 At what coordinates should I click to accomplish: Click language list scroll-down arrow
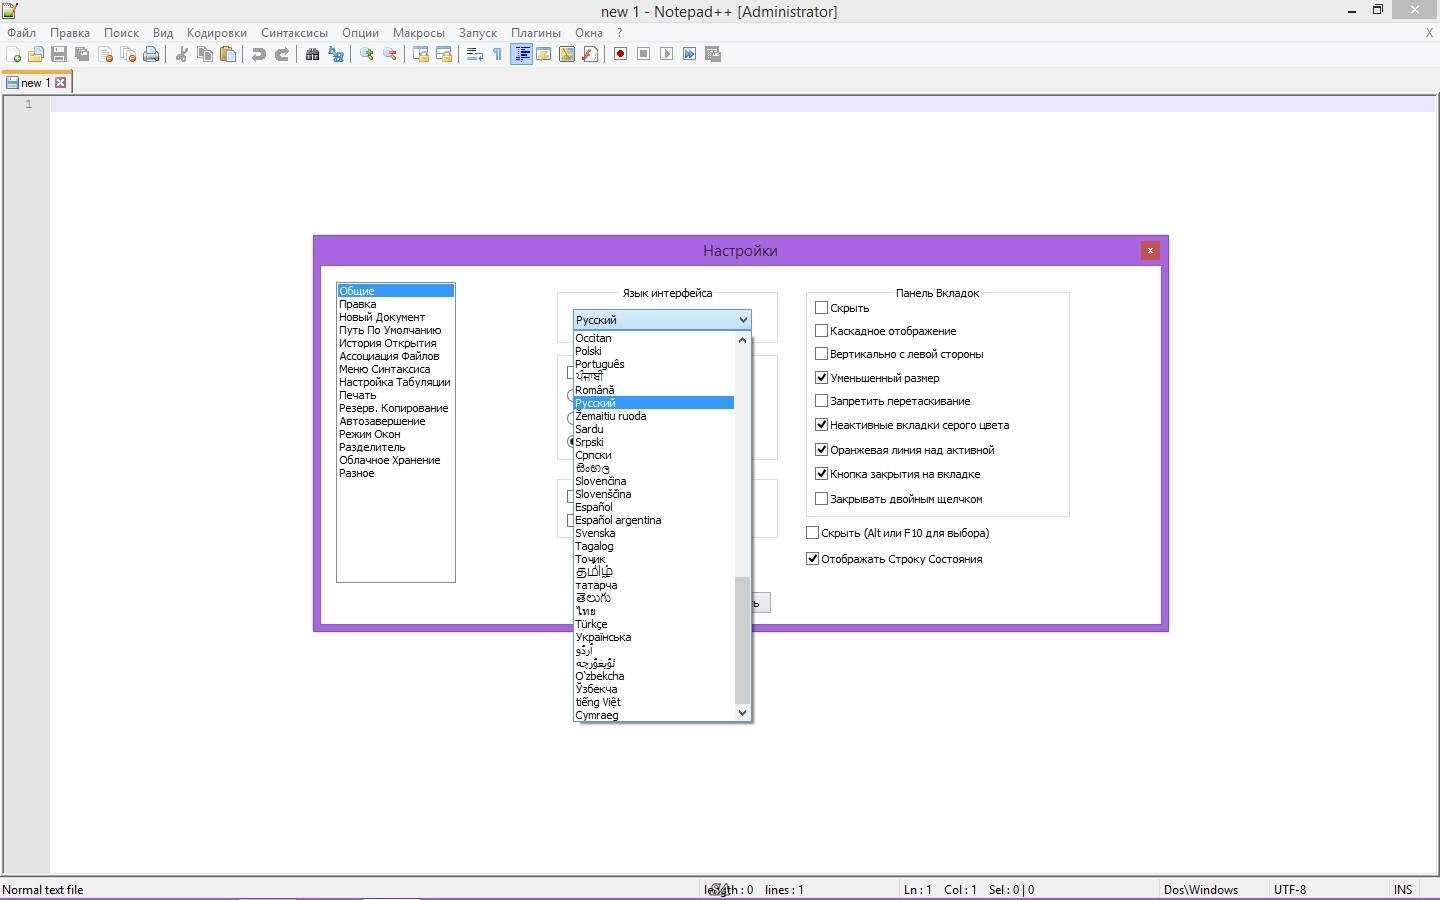click(742, 713)
